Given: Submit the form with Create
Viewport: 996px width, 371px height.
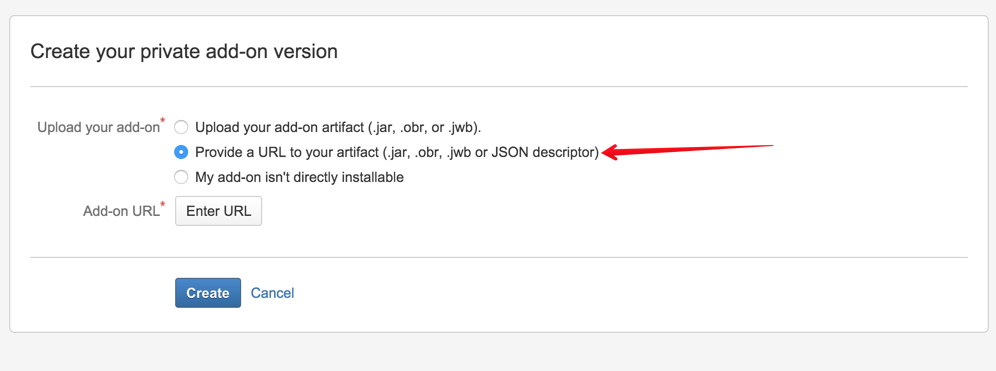Looking at the screenshot, I should coord(208,293).
